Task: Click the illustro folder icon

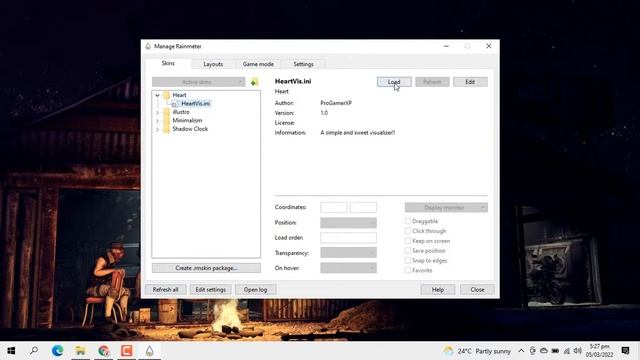Action: (x=166, y=112)
